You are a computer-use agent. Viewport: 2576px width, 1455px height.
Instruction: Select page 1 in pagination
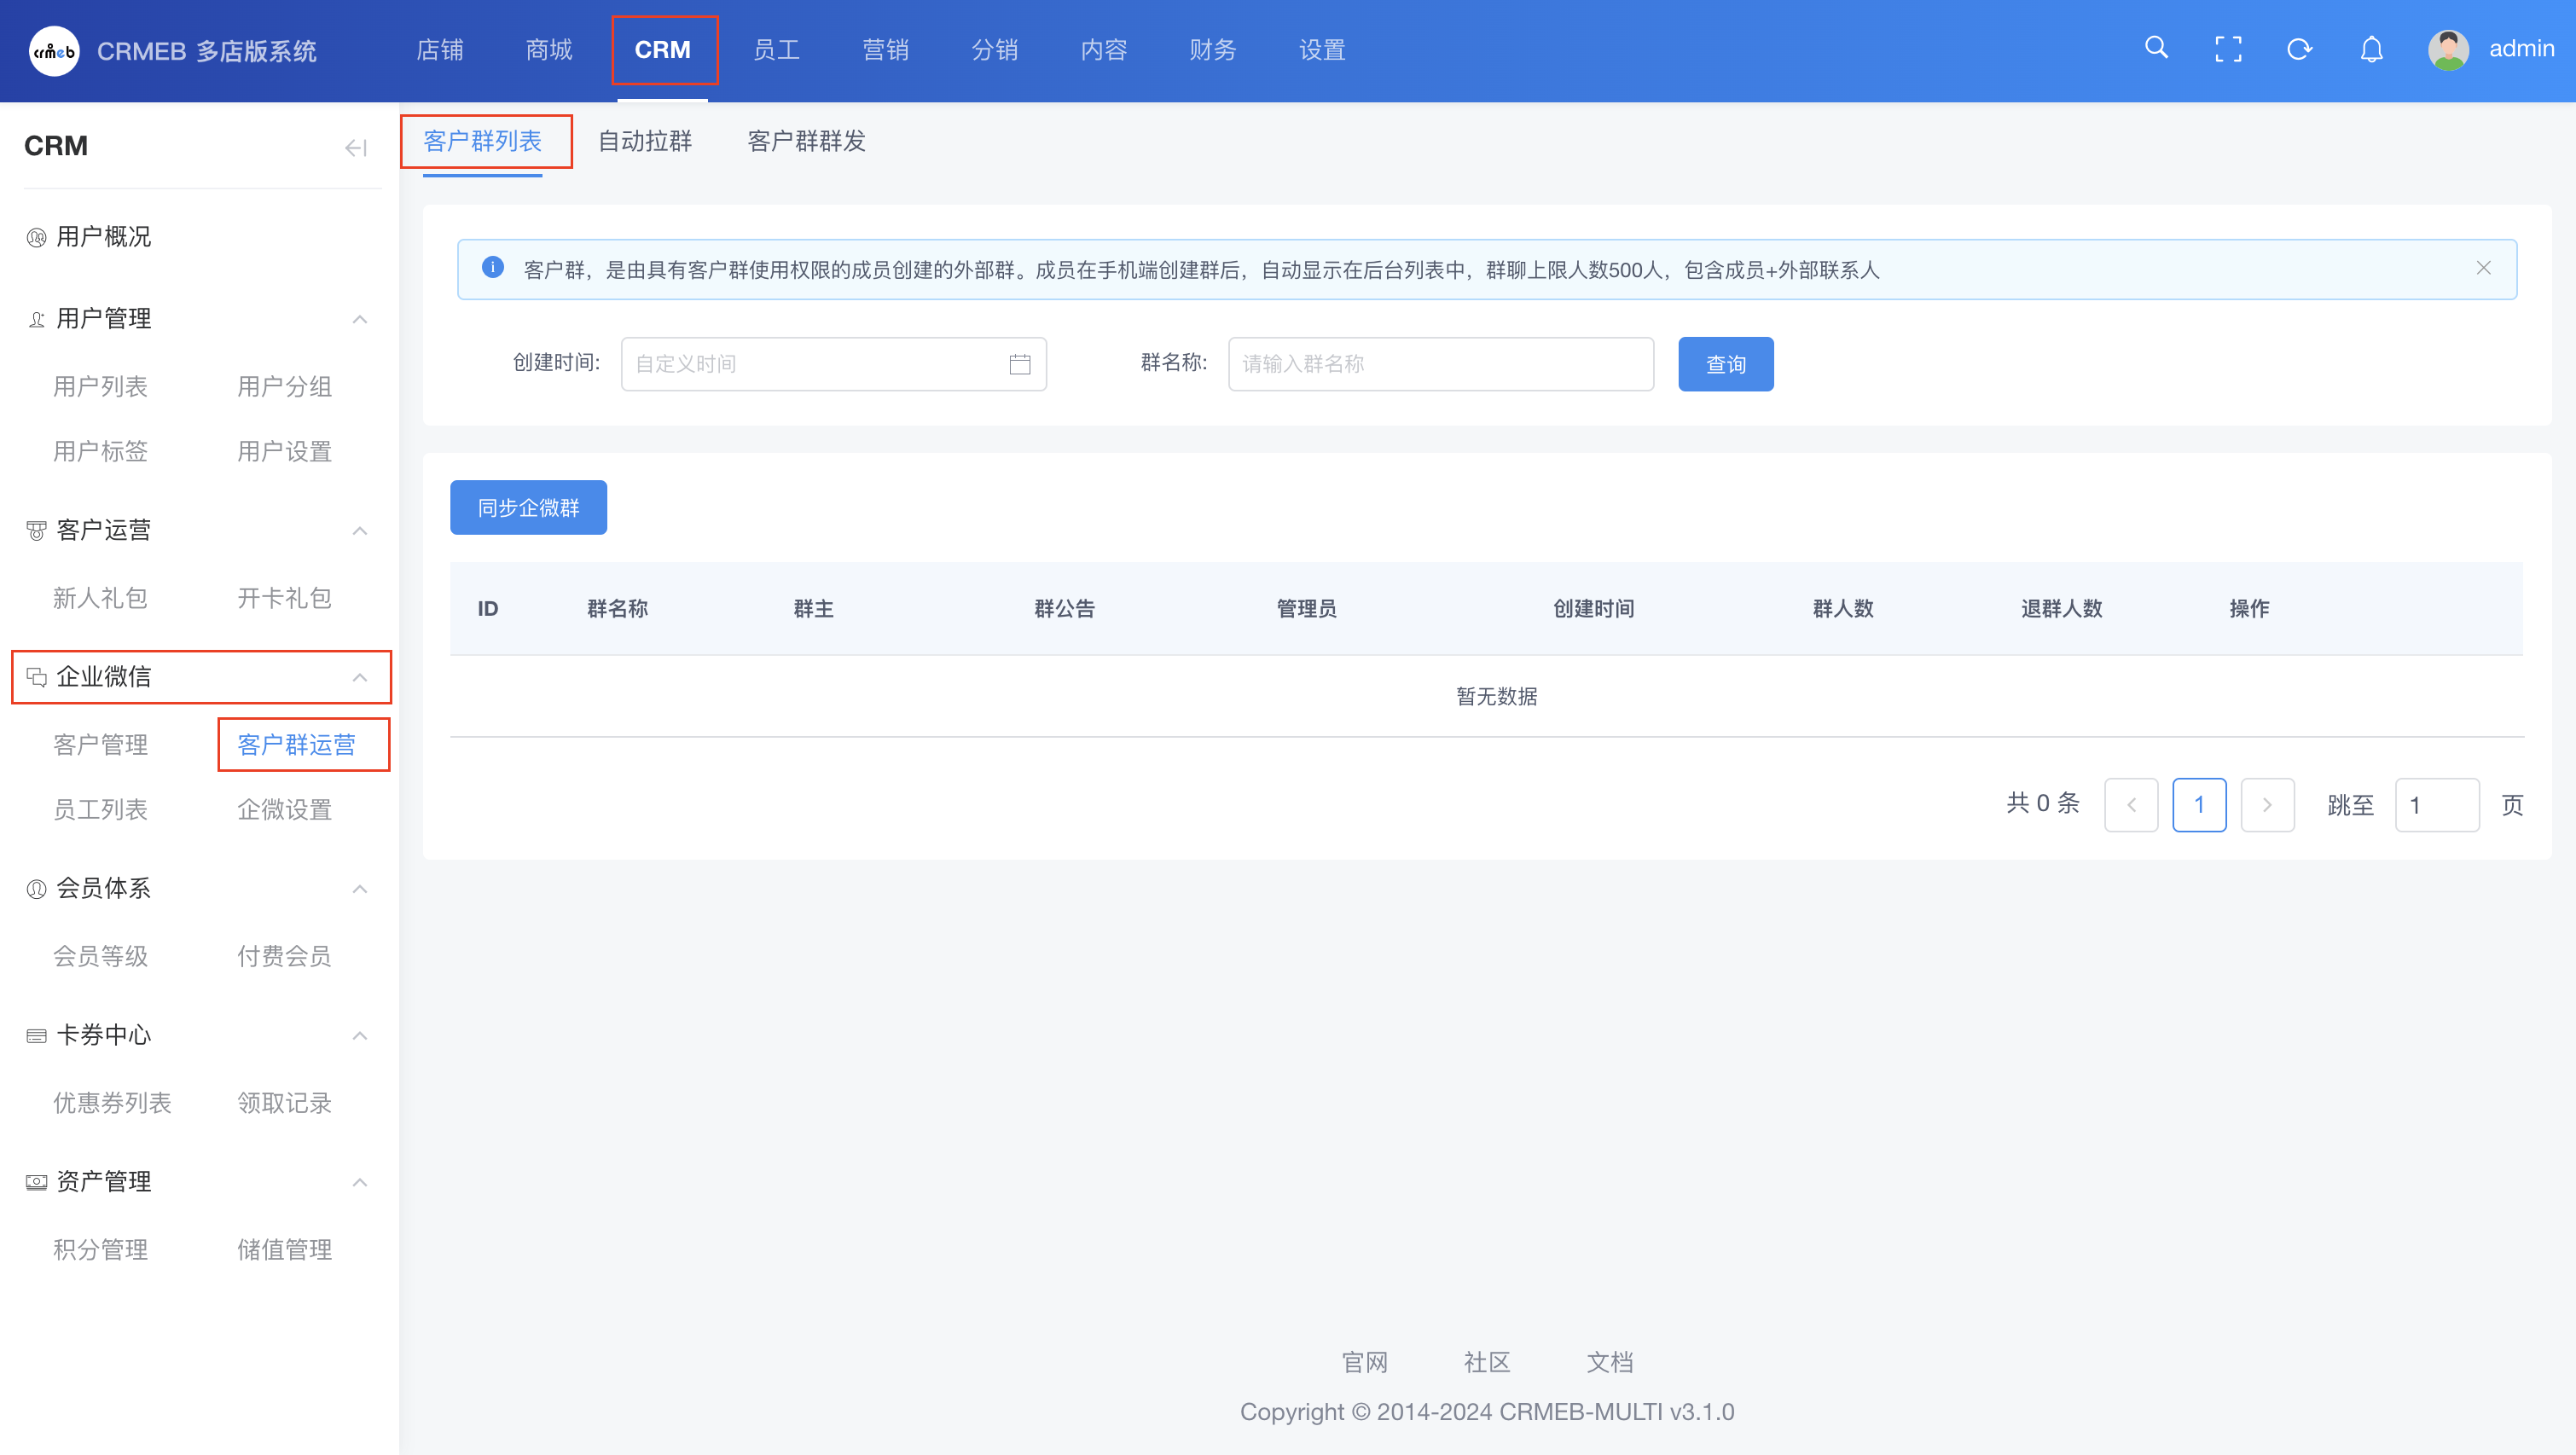[2199, 805]
